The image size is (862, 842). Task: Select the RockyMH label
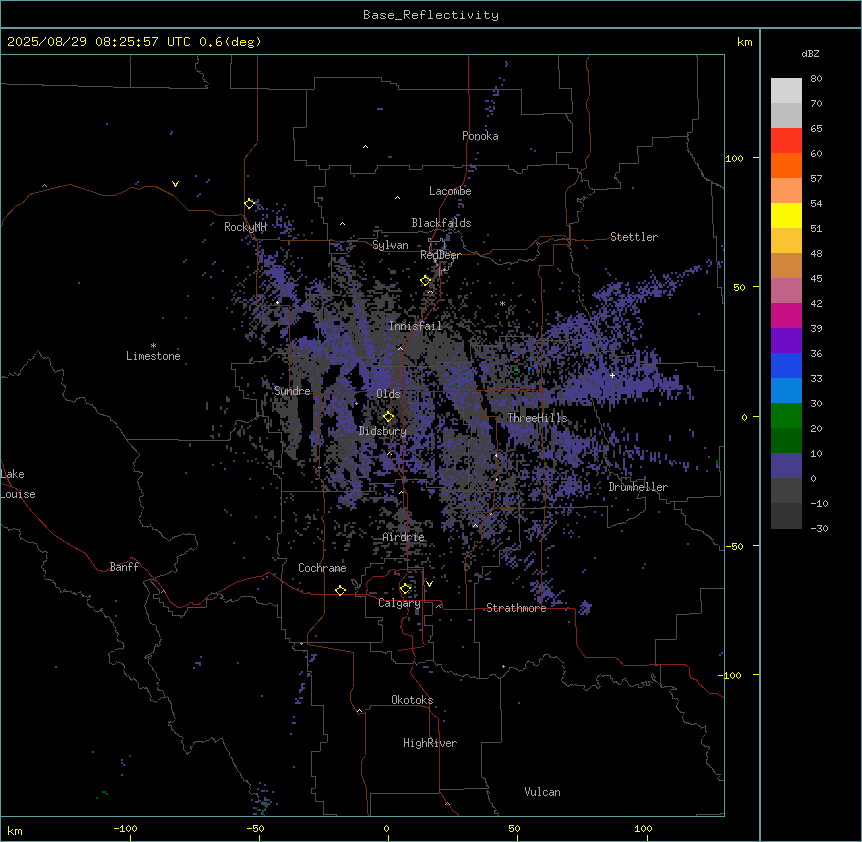tap(245, 227)
